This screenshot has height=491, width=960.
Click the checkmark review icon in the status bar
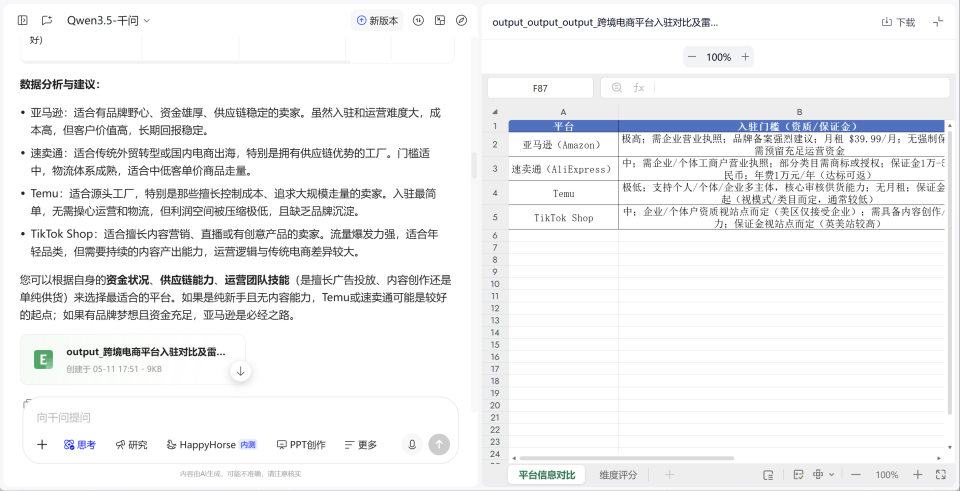[x=798, y=474]
